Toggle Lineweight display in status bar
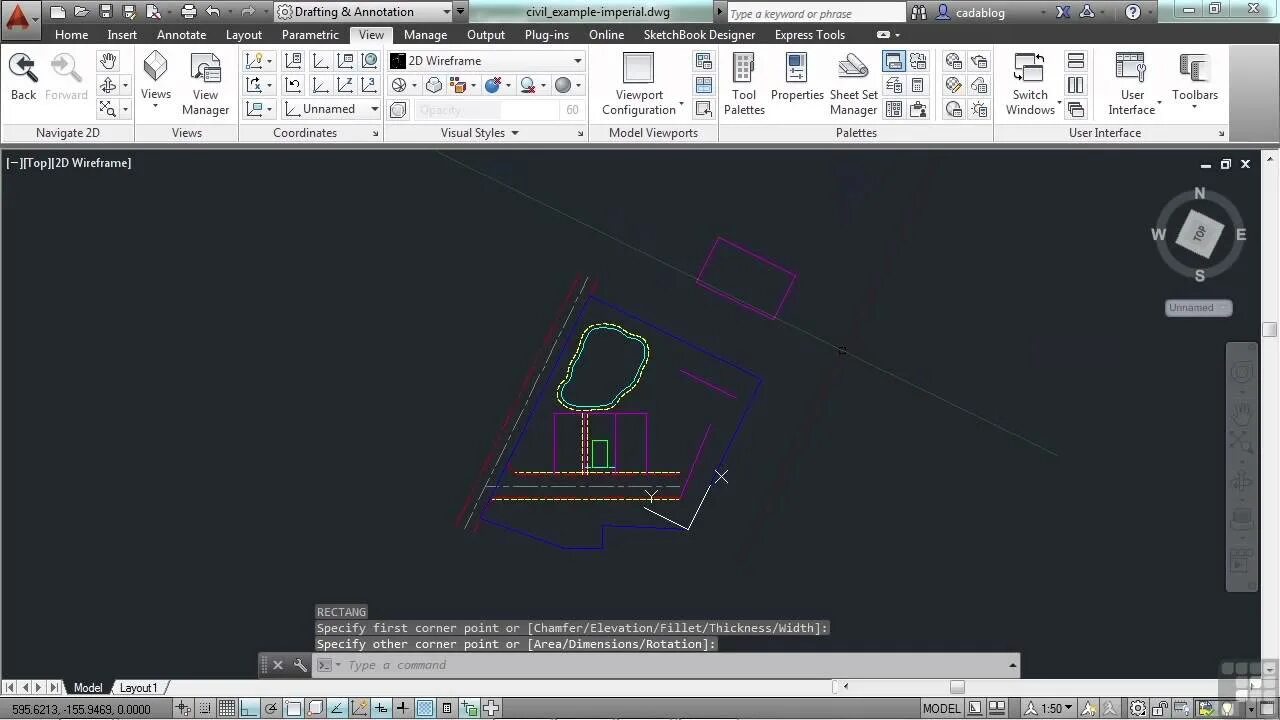 tap(403, 709)
